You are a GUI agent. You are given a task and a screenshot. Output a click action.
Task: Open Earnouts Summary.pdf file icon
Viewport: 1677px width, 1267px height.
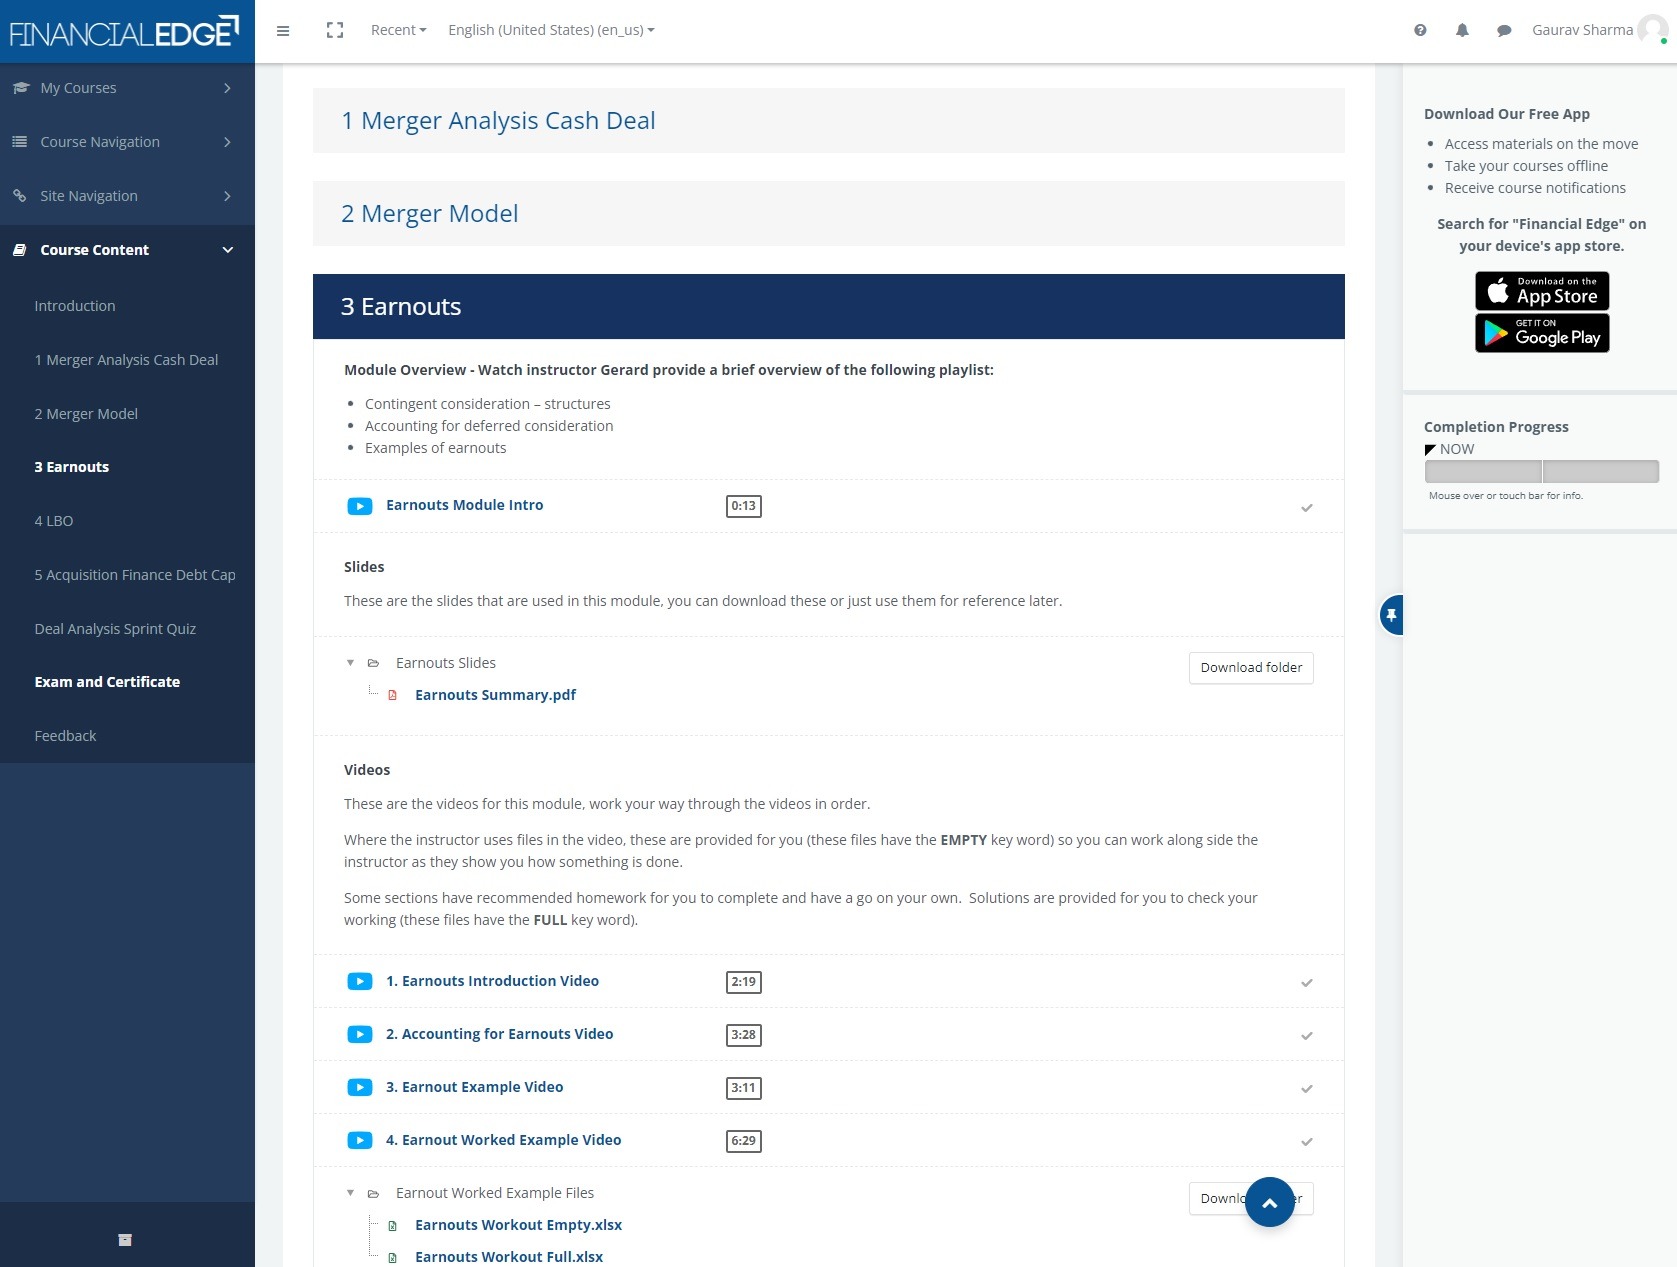392,695
